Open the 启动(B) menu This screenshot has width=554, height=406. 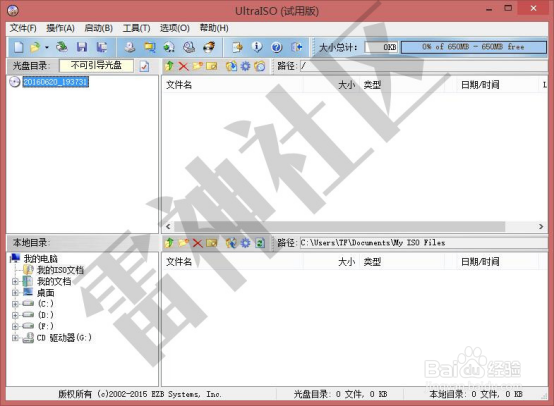99,28
